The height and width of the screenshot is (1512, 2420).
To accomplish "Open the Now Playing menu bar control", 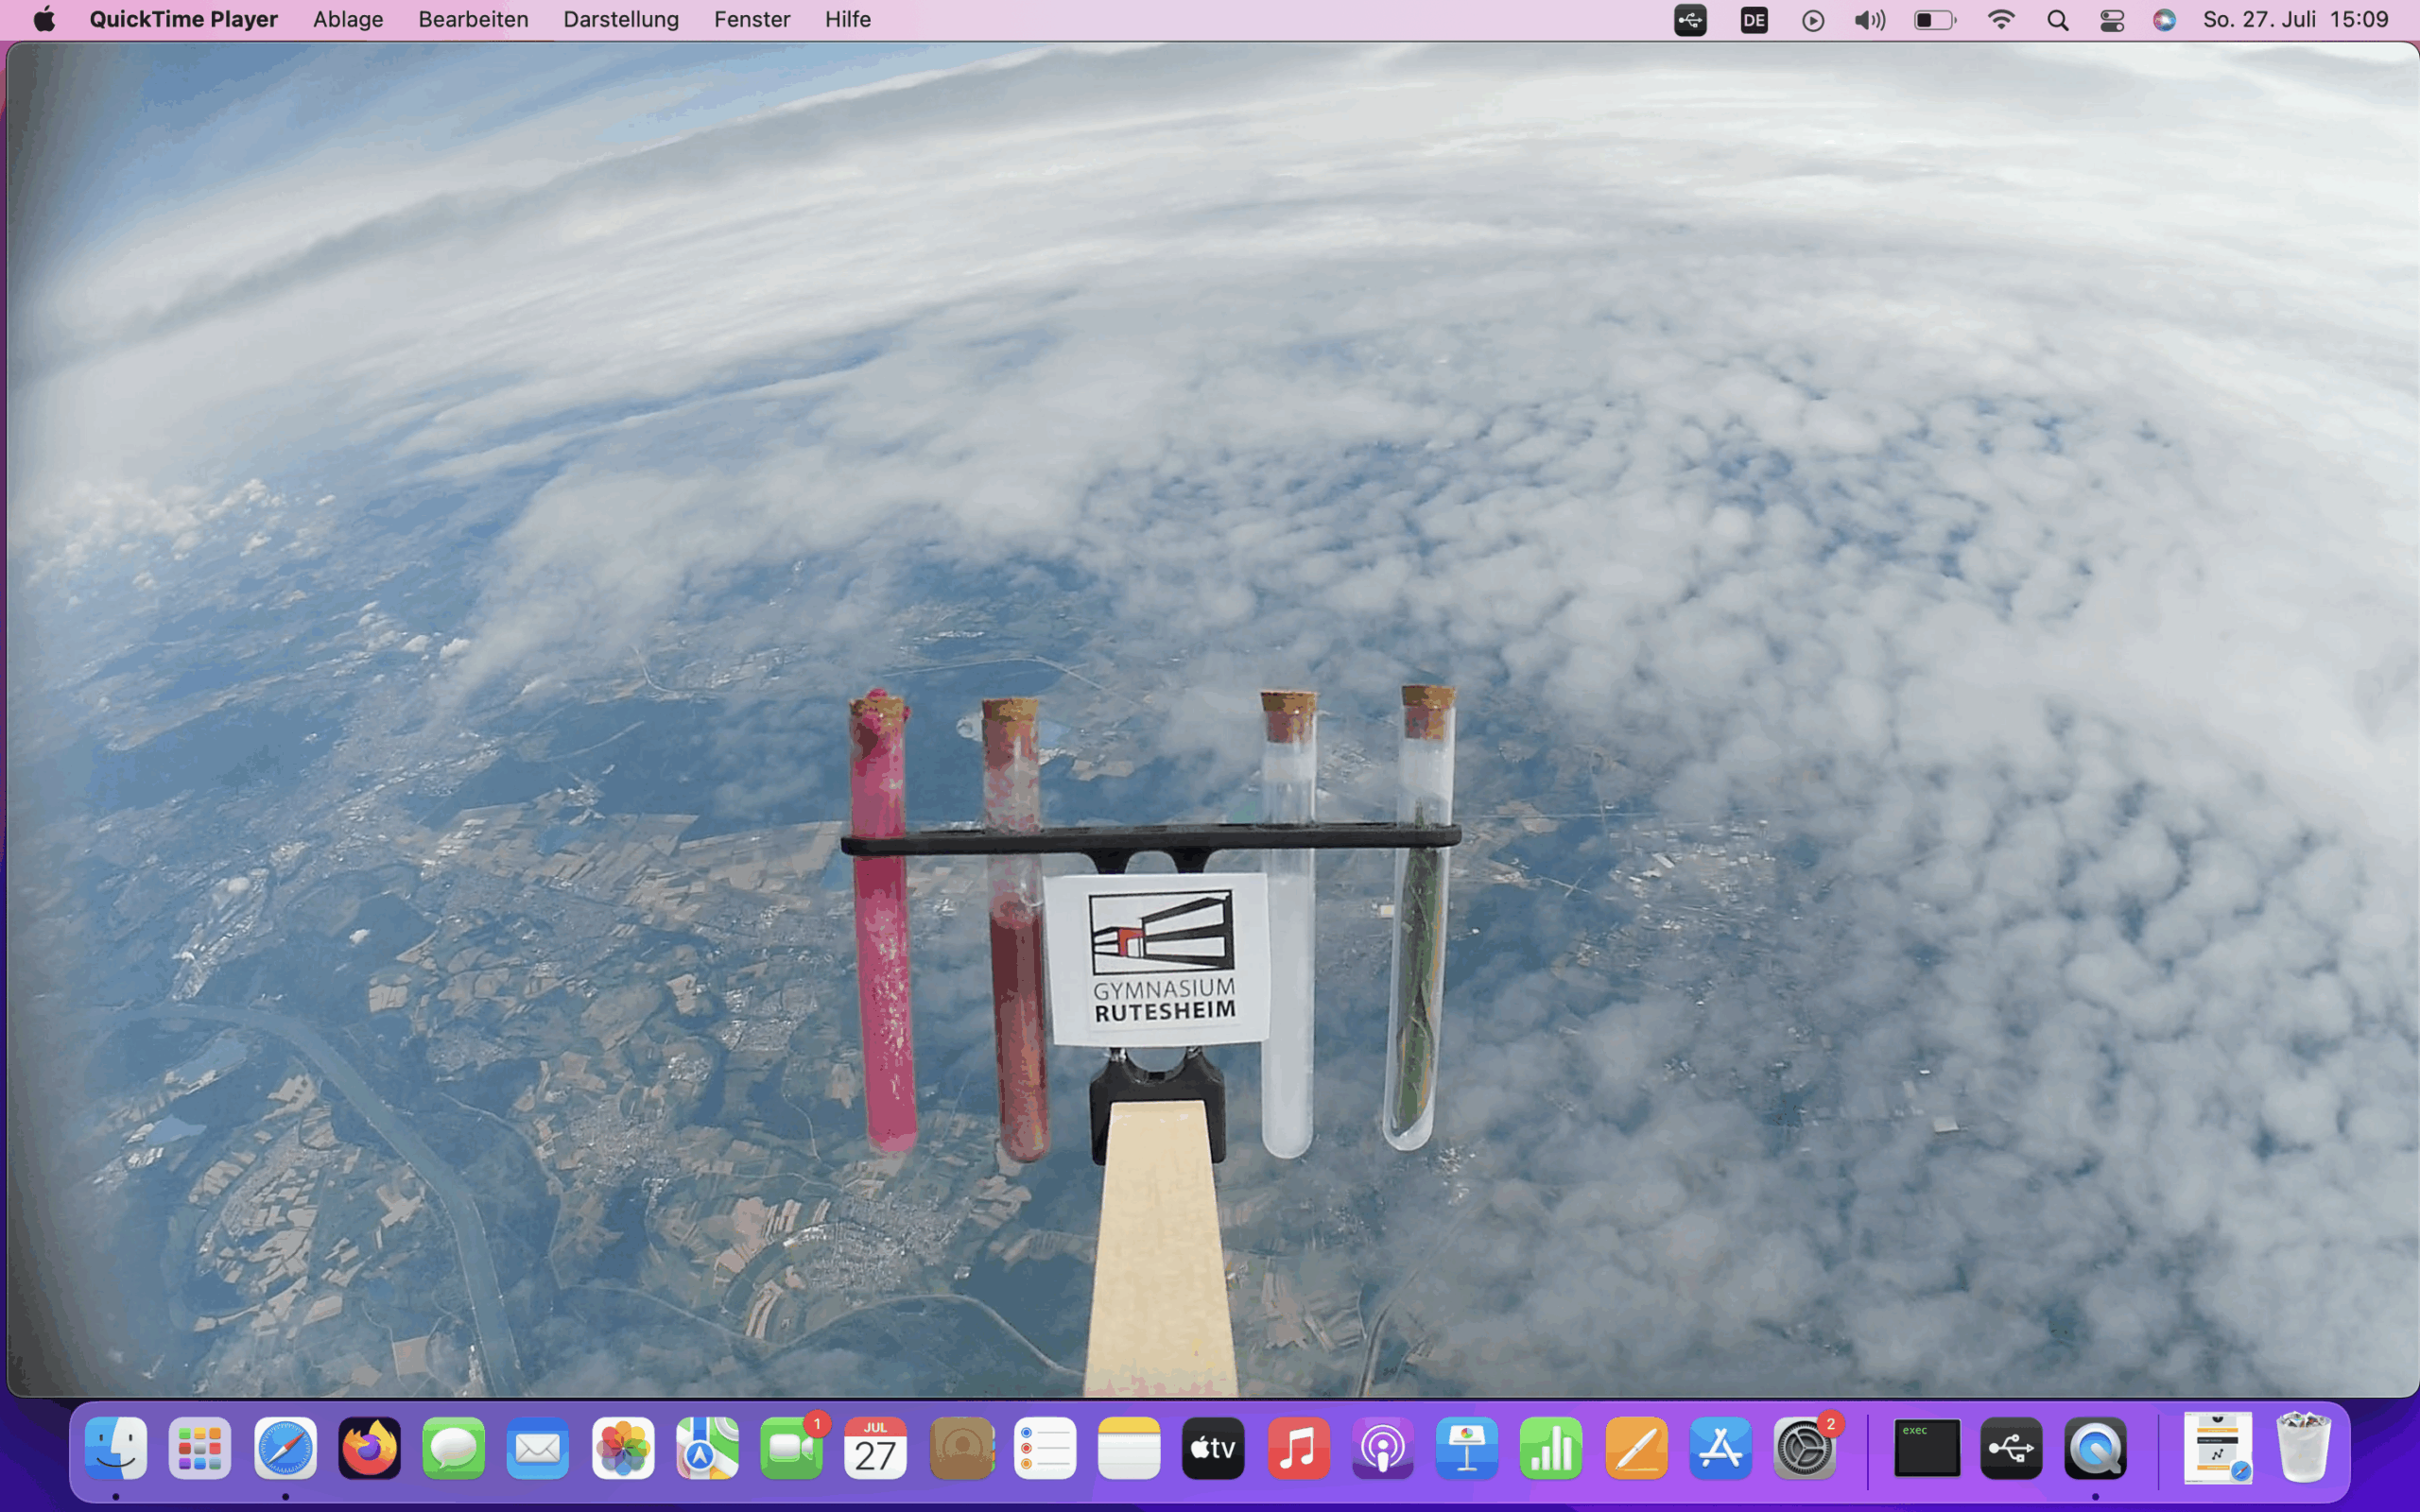I will tap(1812, 20).
